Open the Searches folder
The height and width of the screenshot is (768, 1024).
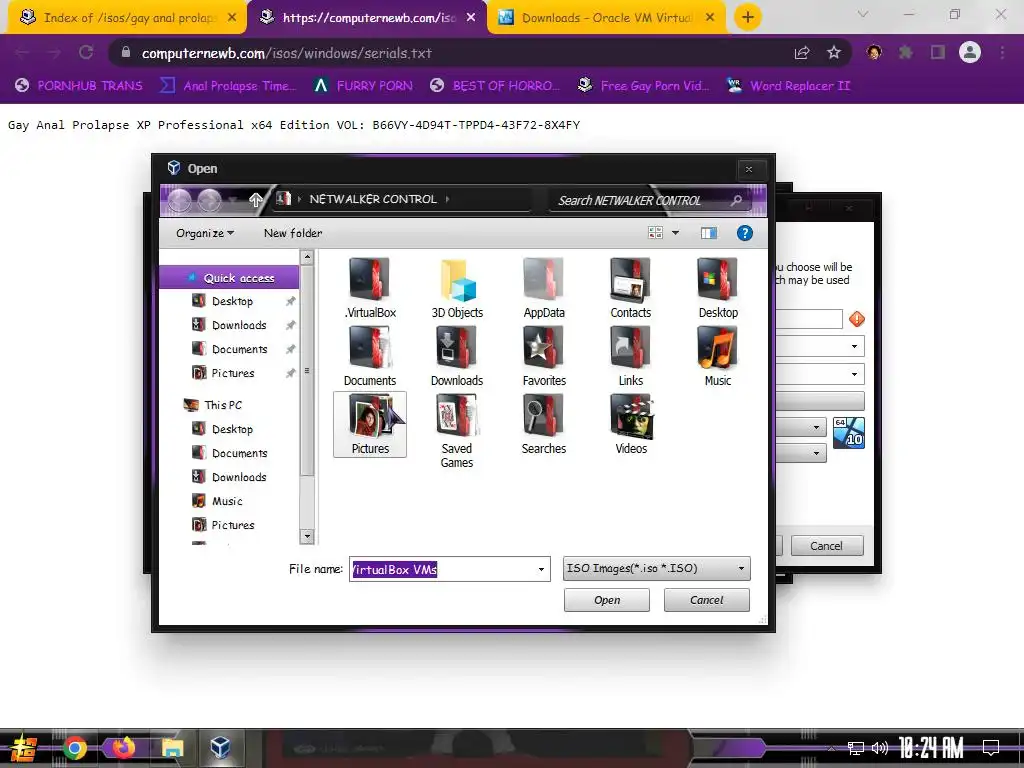(543, 424)
